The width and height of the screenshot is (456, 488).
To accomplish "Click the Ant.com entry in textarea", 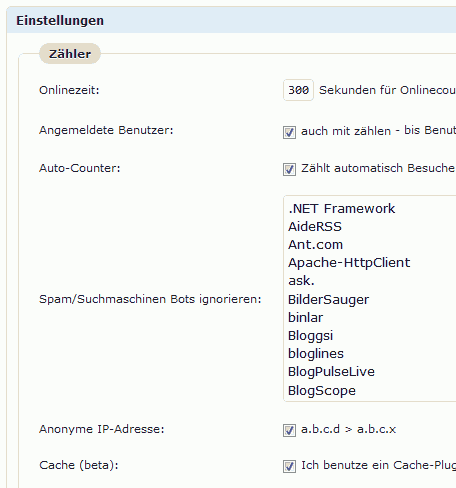I will (x=315, y=245).
